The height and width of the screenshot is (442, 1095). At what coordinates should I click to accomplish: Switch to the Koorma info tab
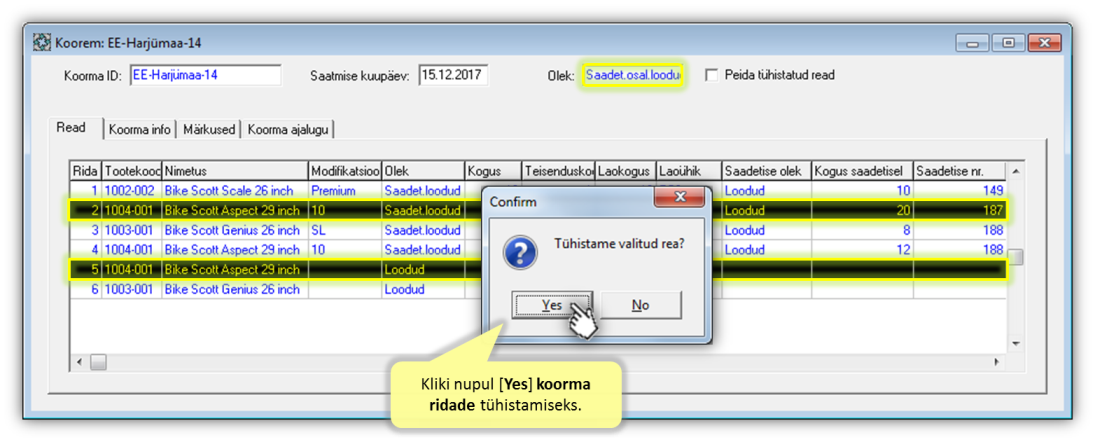tap(140, 129)
